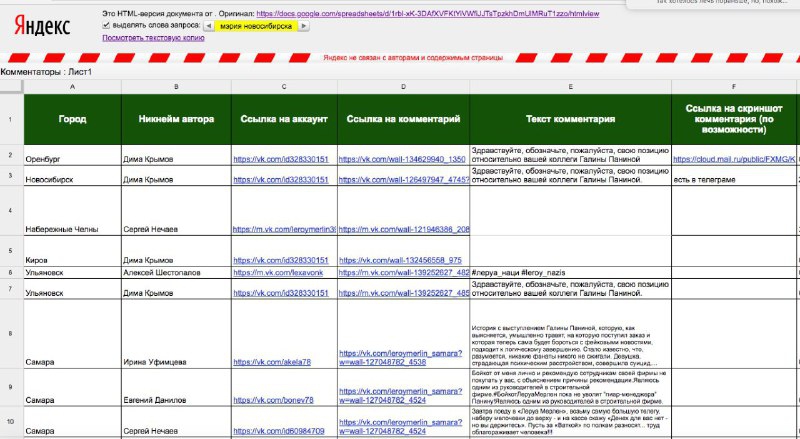The width and height of the screenshot is (800, 439).
Task: Click 'Ирина Уфимцева' nickname cell
Action: (x=176, y=334)
